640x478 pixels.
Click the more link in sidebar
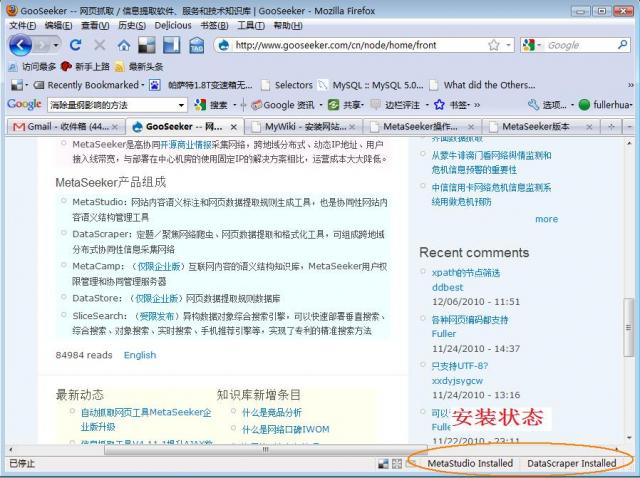click(546, 219)
